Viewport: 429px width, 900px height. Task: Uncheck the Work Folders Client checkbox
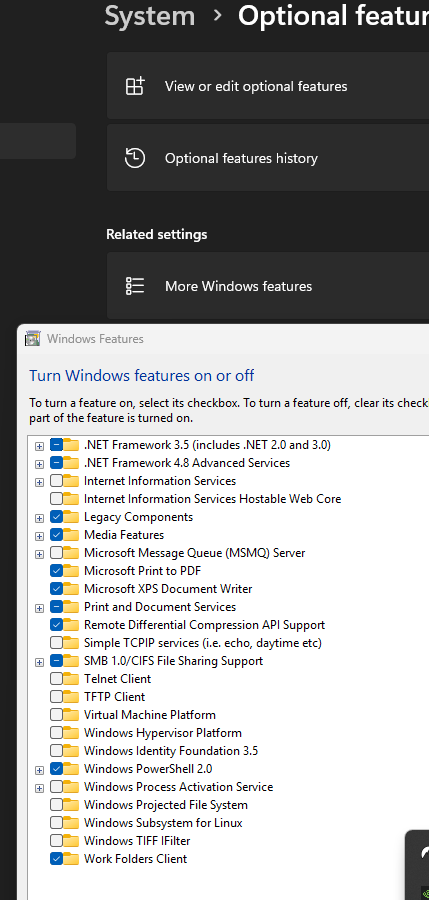click(56, 859)
